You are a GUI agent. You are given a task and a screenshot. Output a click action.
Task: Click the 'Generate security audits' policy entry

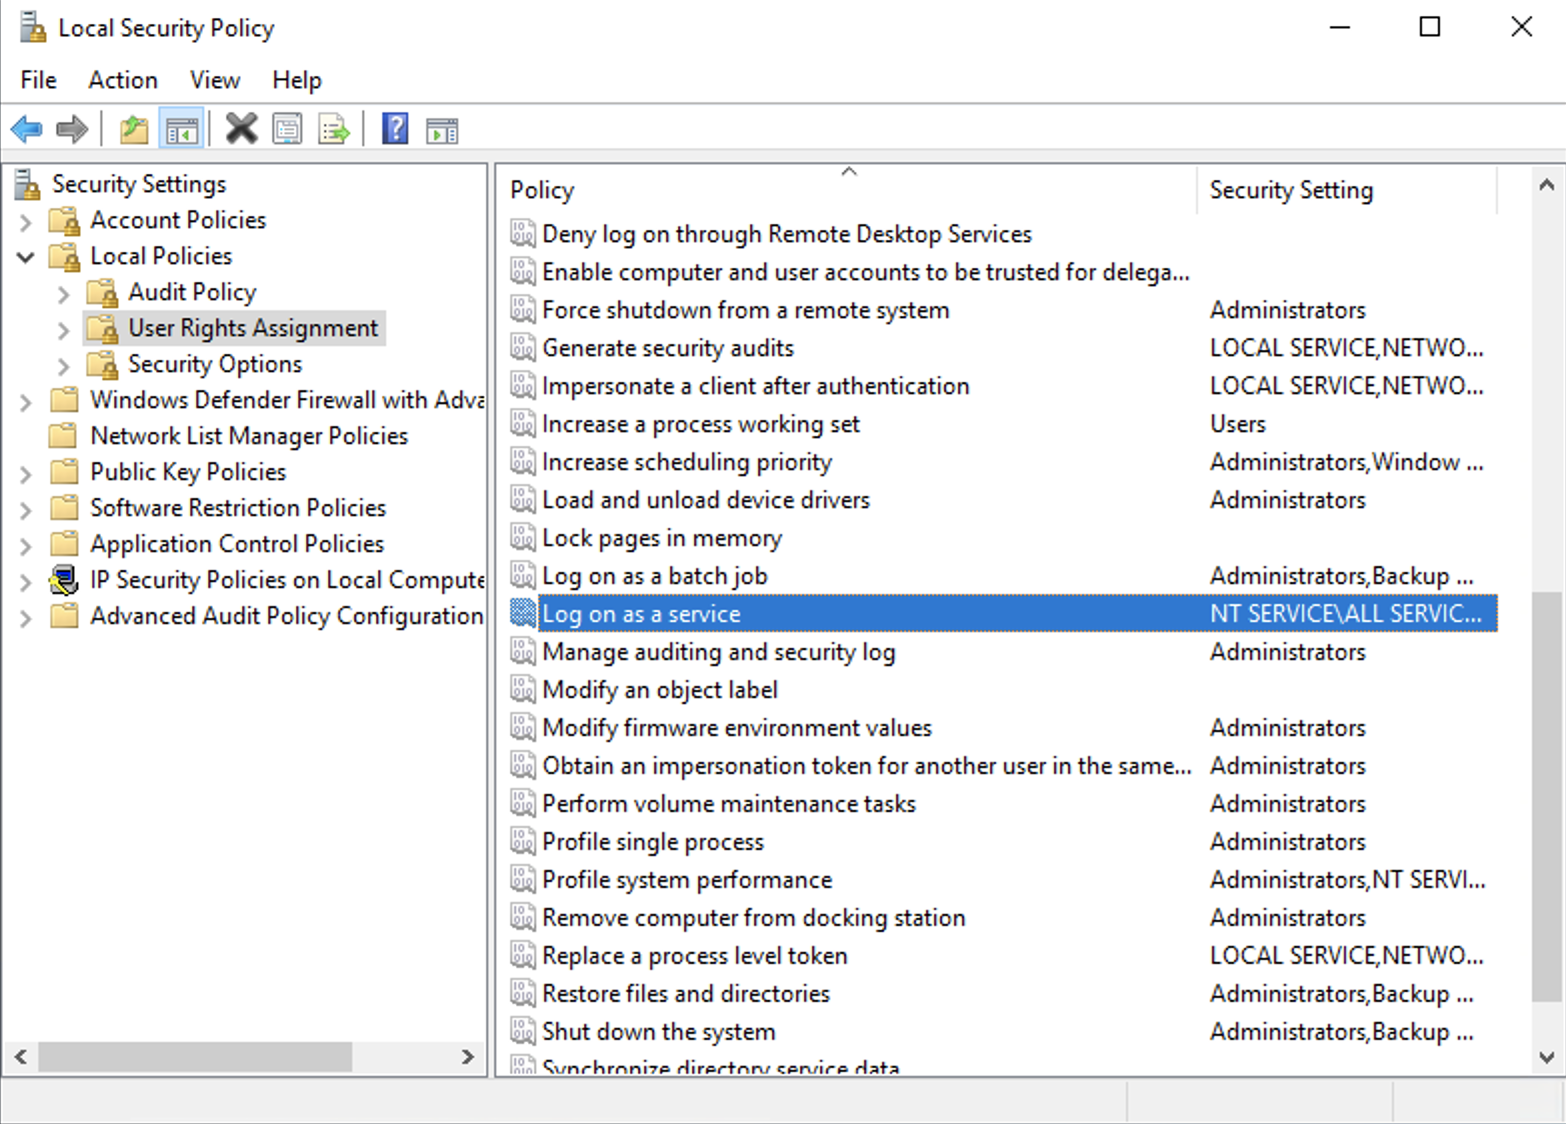tap(668, 347)
